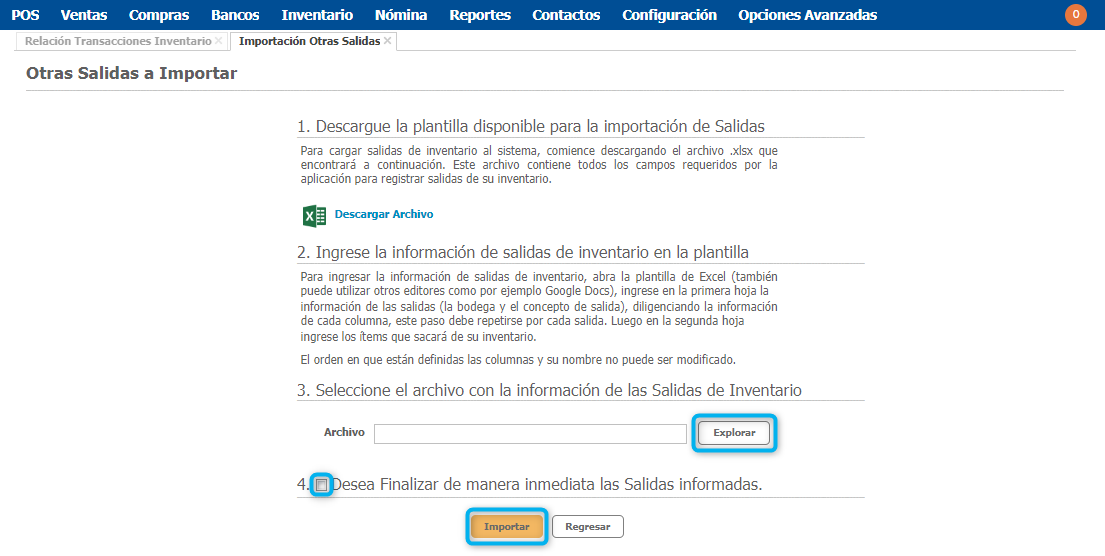The width and height of the screenshot is (1105, 556).
Task: Open the Bancos menu
Action: (x=235, y=15)
